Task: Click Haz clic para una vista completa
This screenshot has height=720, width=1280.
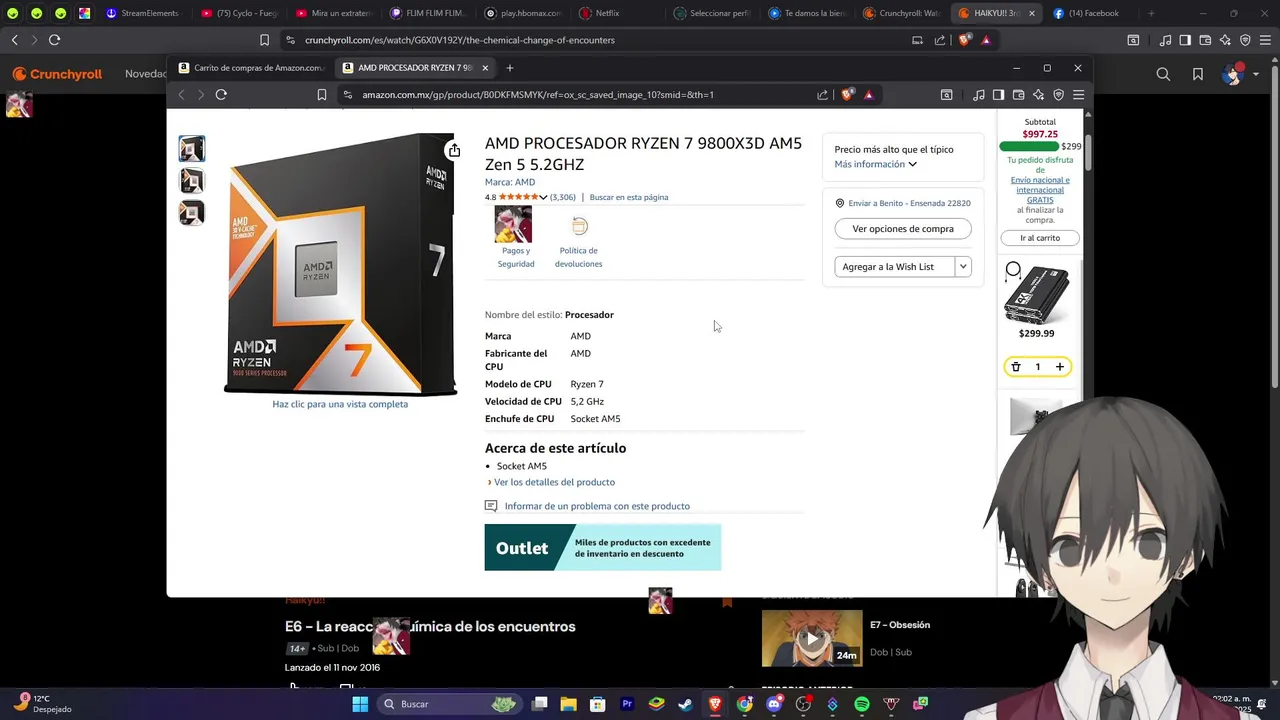Action: [340, 404]
